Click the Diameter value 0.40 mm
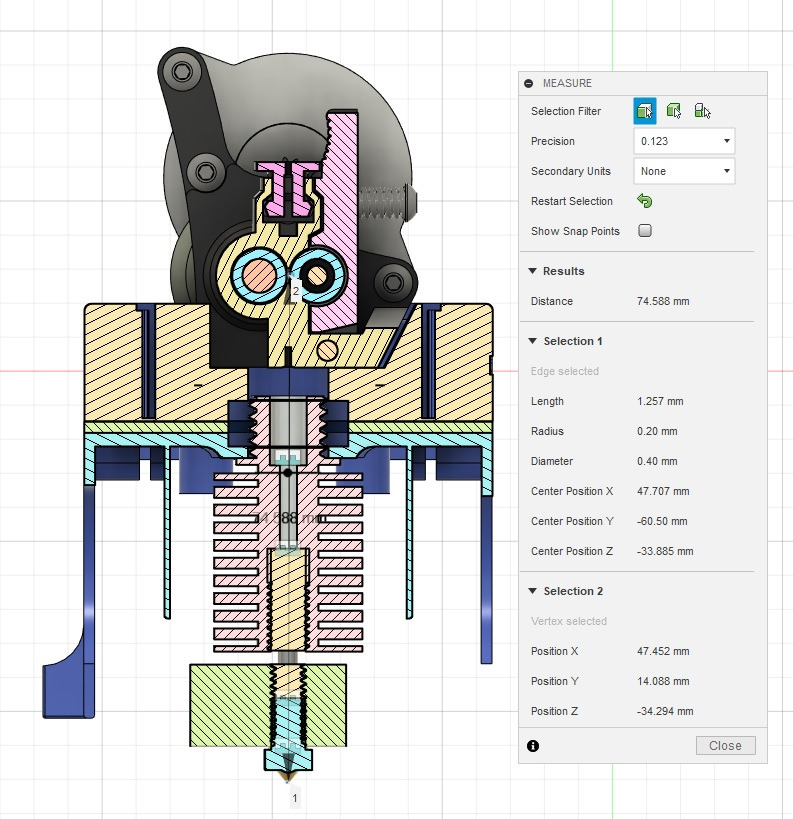 click(x=656, y=461)
